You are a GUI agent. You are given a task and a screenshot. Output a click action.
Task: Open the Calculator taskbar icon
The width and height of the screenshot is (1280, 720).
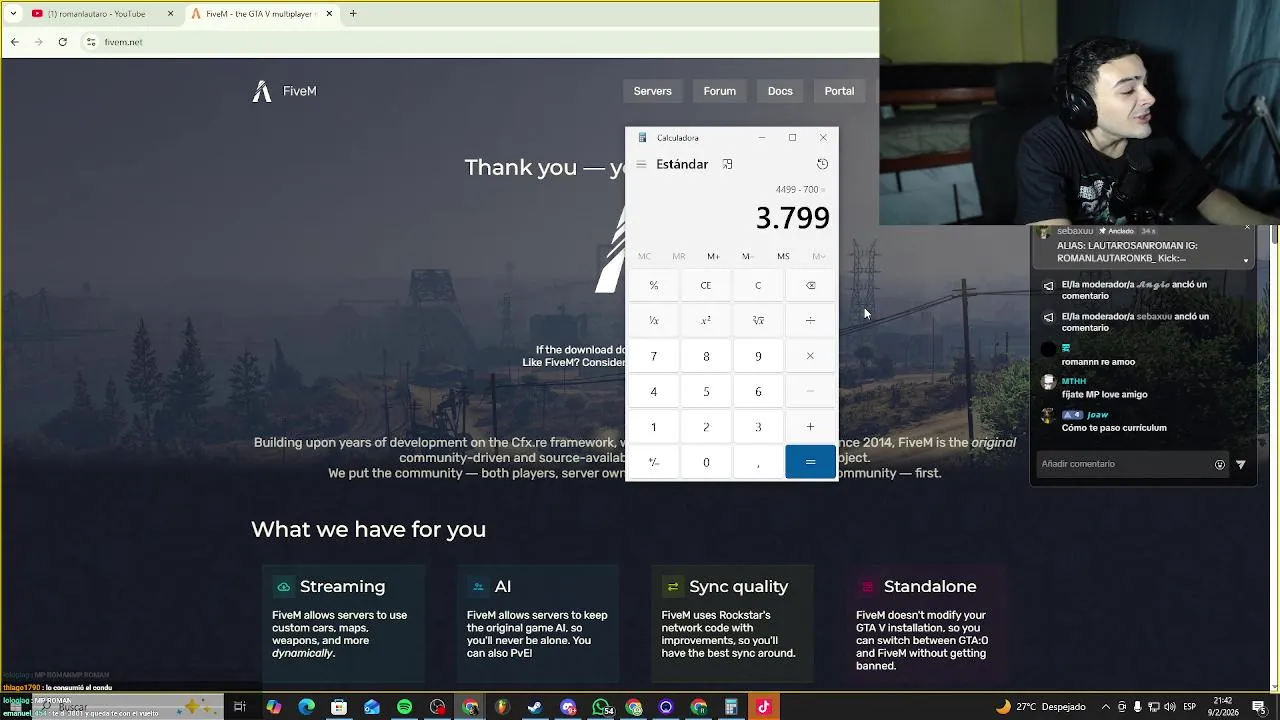click(x=731, y=707)
